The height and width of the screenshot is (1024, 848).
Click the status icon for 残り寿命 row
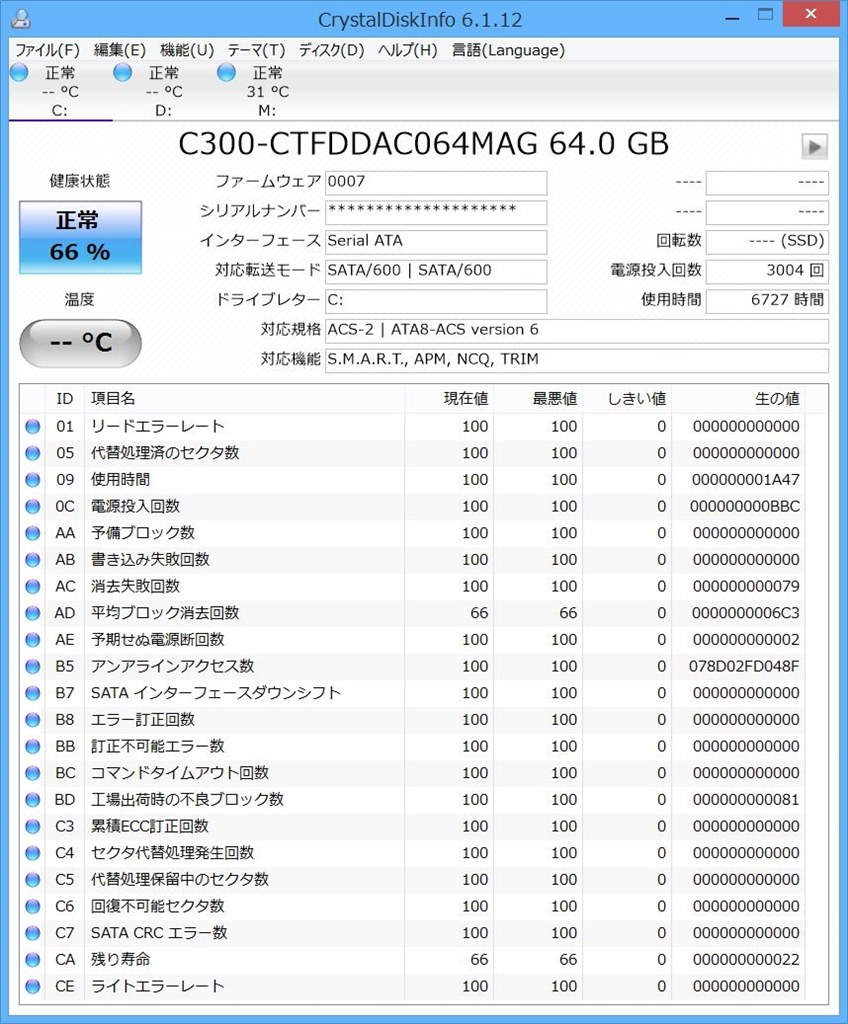33,960
